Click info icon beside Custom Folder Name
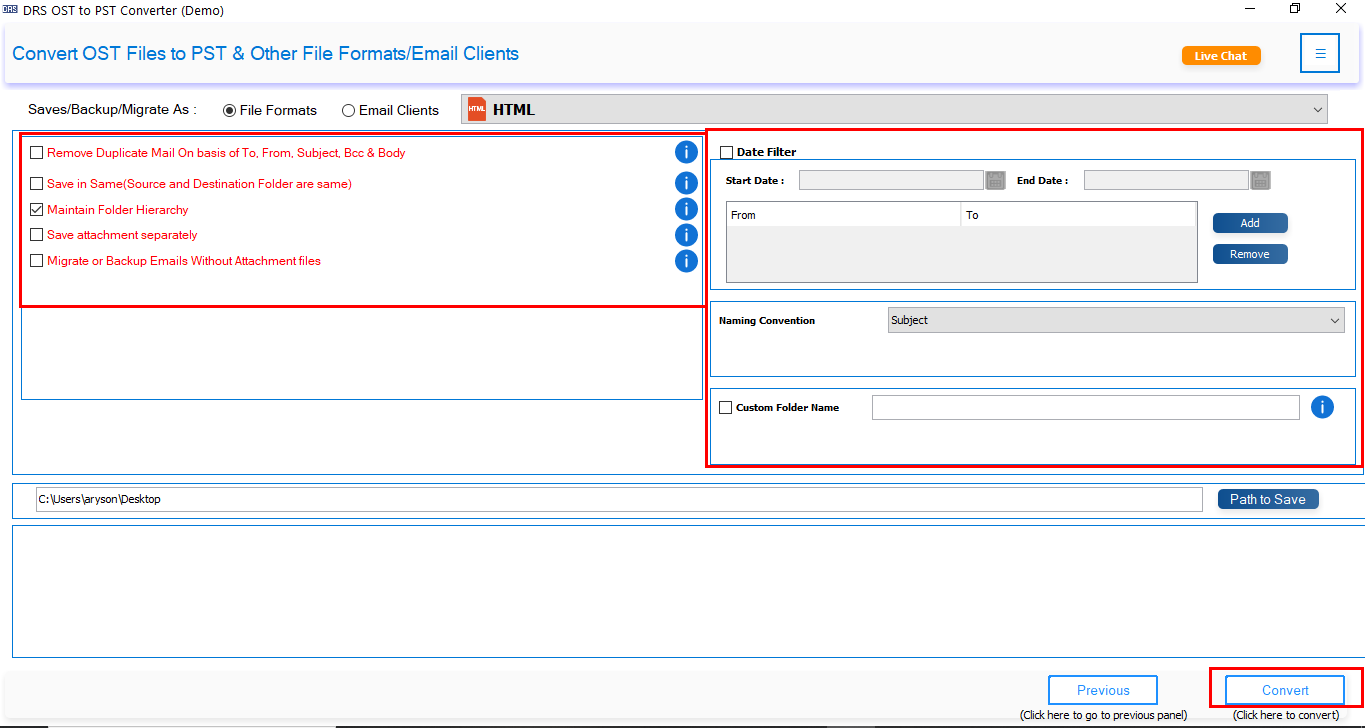This screenshot has height=728, width=1365. [x=1322, y=407]
